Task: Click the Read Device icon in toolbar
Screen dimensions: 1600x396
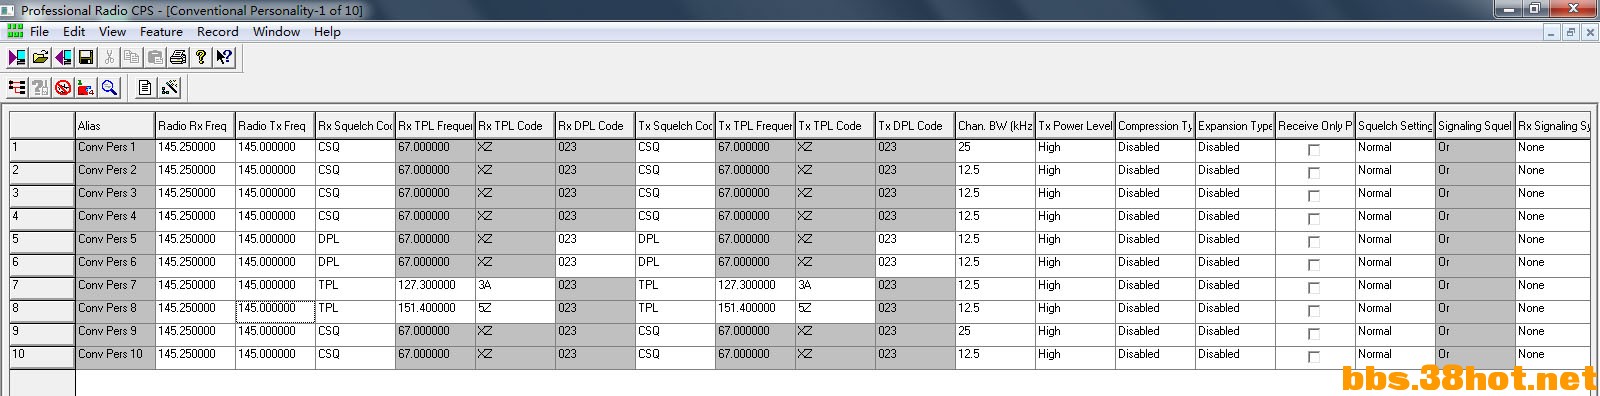Action: coord(18,57)
